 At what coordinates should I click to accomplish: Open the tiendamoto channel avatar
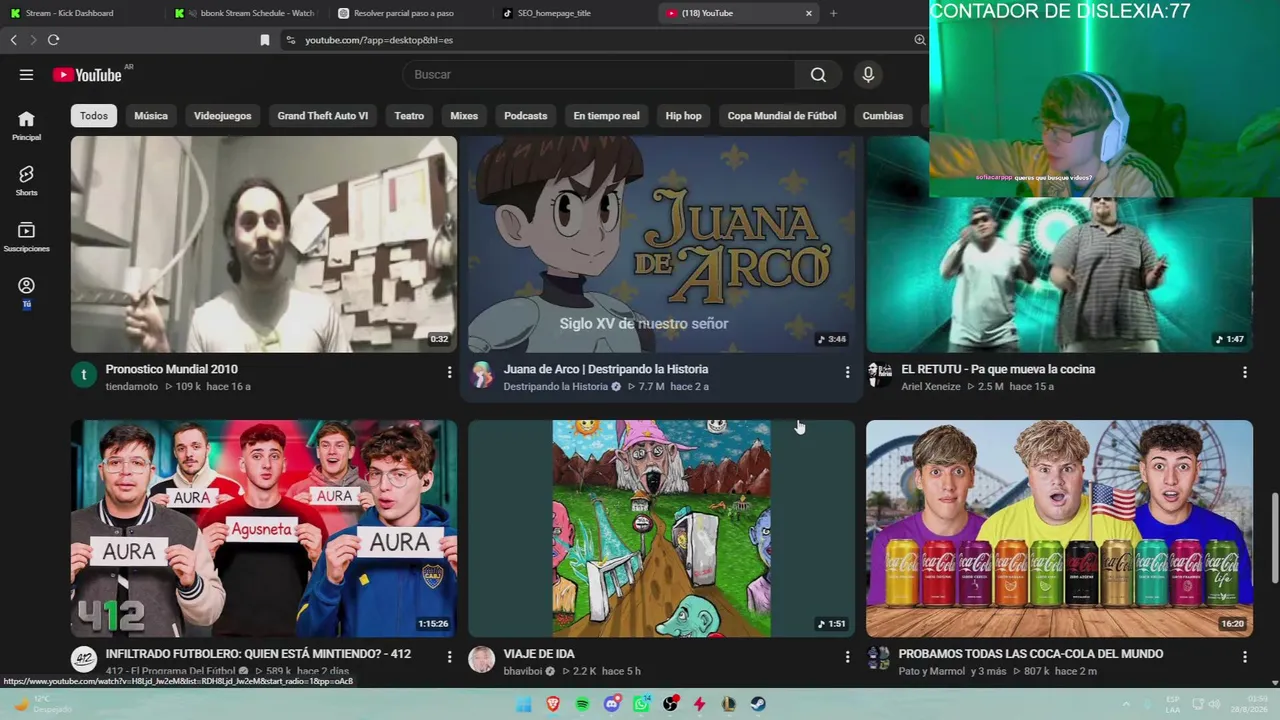(x=84, y=375)
